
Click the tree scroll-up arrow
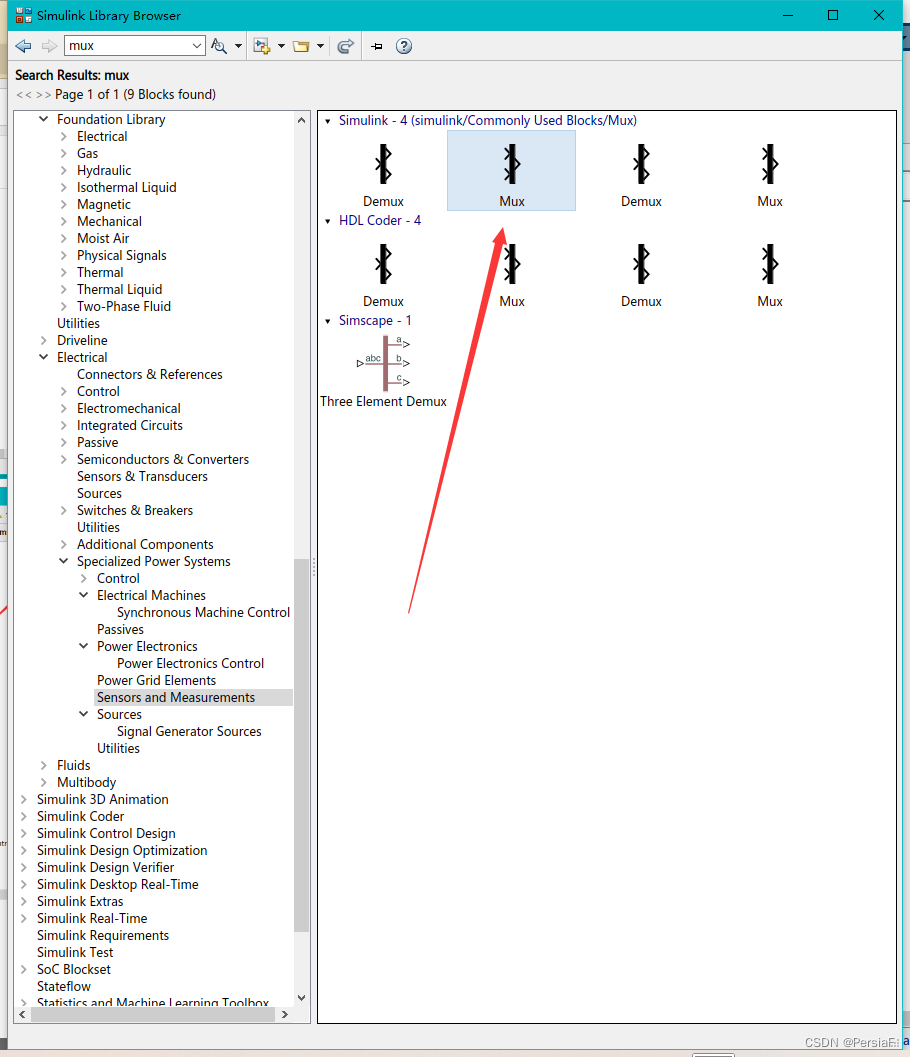tap(301, 120)
